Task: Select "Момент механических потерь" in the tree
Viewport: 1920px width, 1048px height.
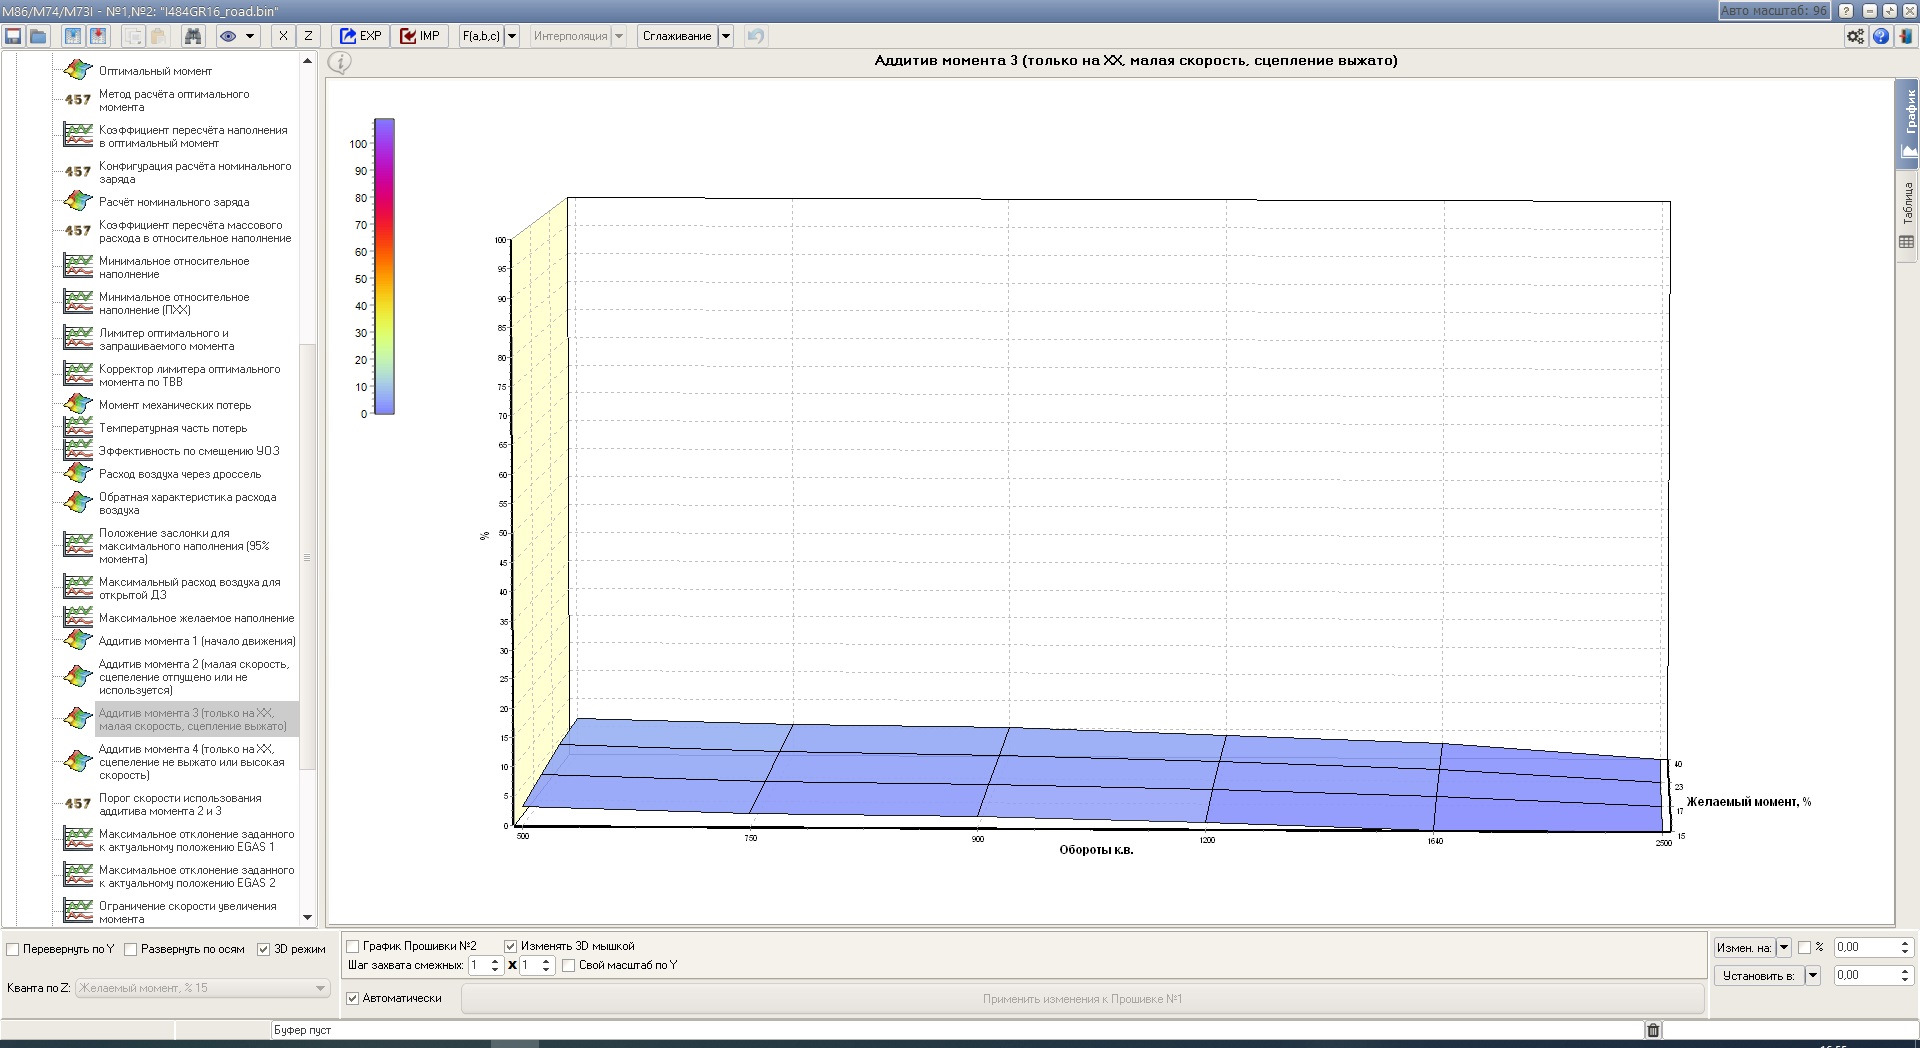Action: click(x=175, y=405)
